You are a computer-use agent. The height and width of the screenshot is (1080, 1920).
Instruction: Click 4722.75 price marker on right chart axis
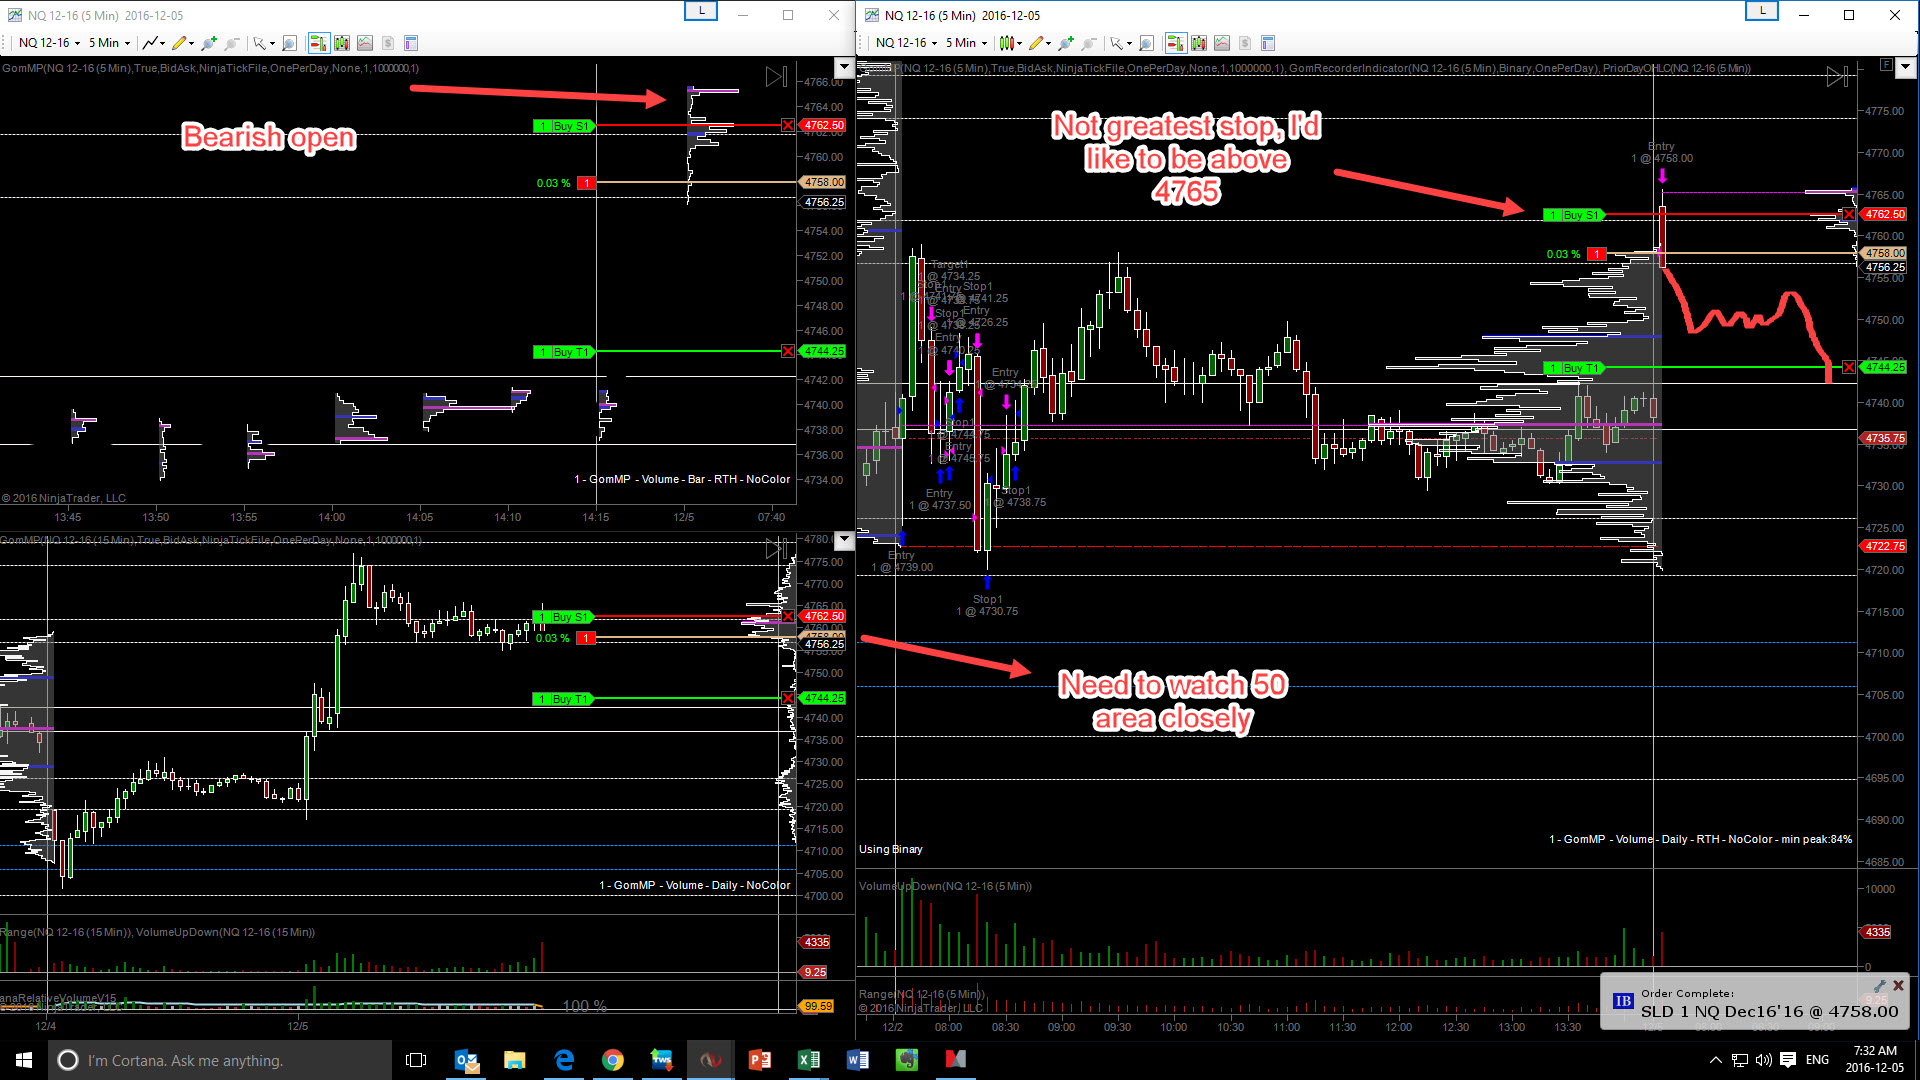point(1884,546)
